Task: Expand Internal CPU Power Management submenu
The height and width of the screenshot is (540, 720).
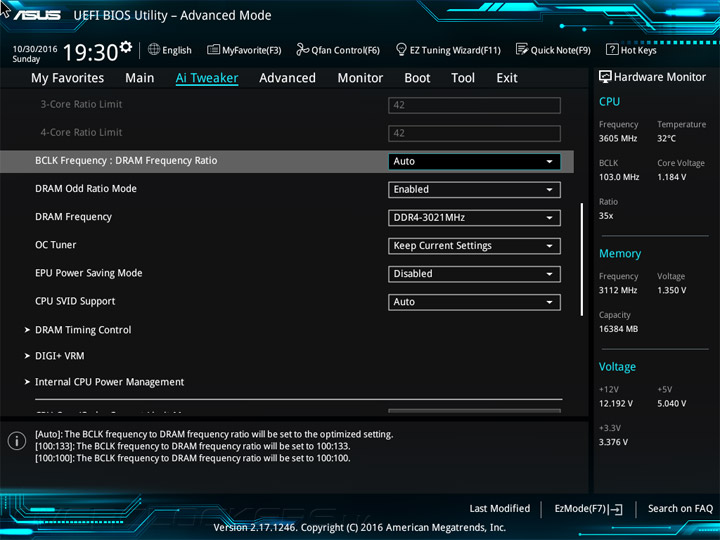Action: pyautogui.click(x=109, y=382)
